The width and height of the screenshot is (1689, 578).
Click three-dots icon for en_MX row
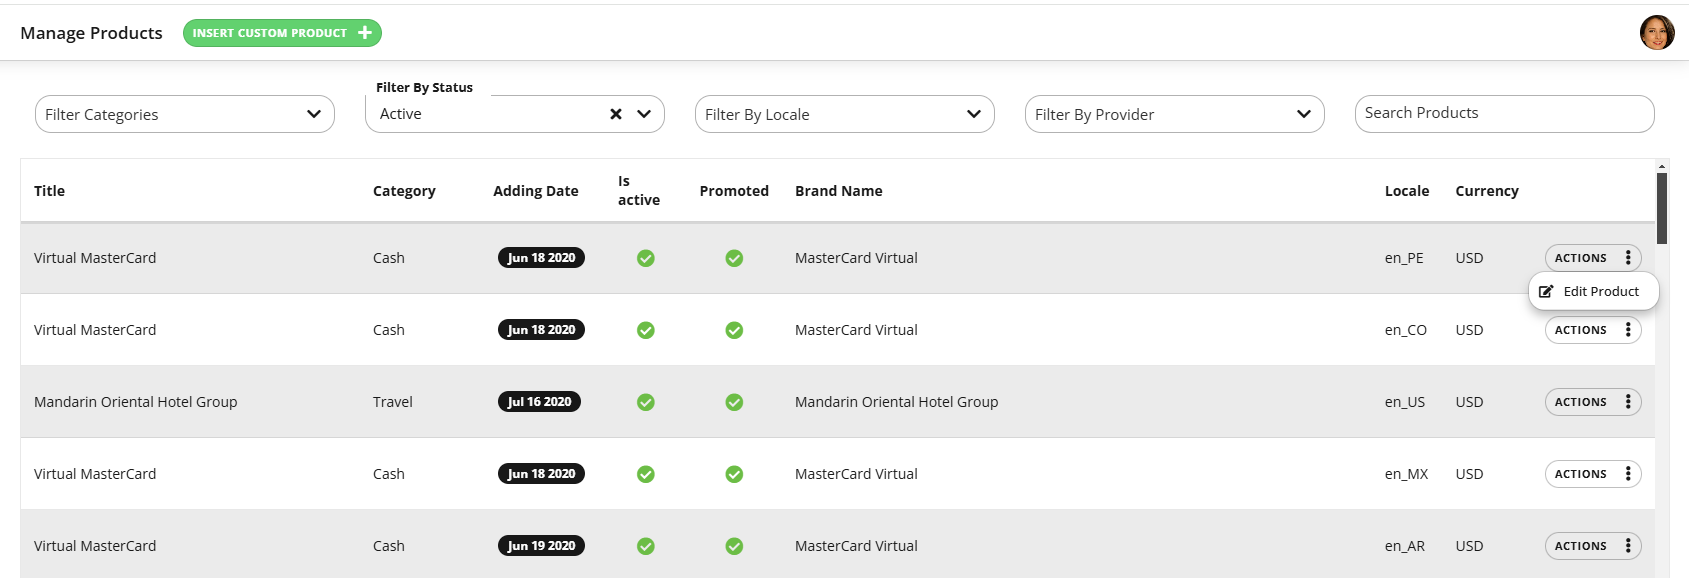point(1628,474)
